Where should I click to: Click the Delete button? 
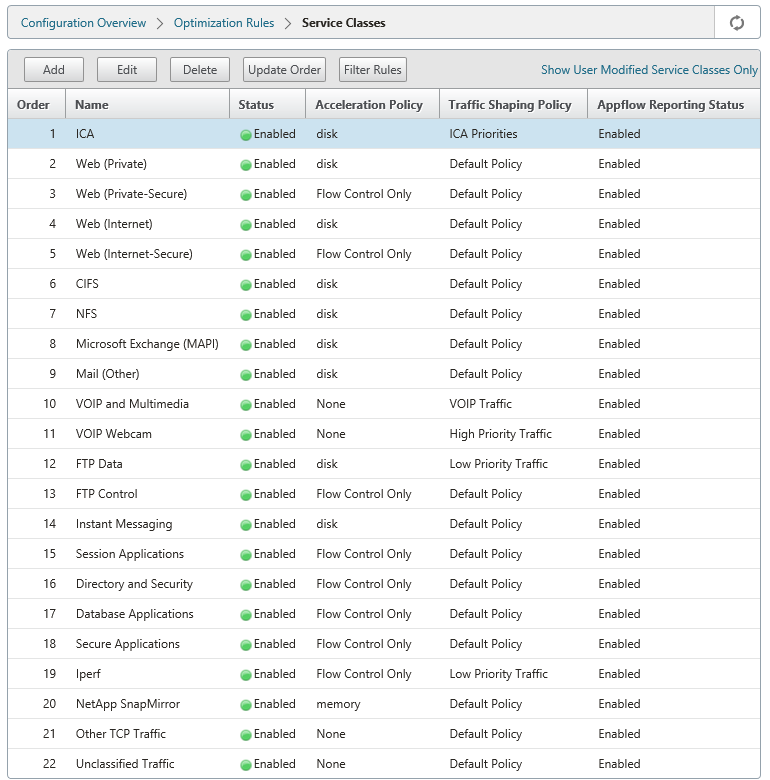tap(200, 70)
